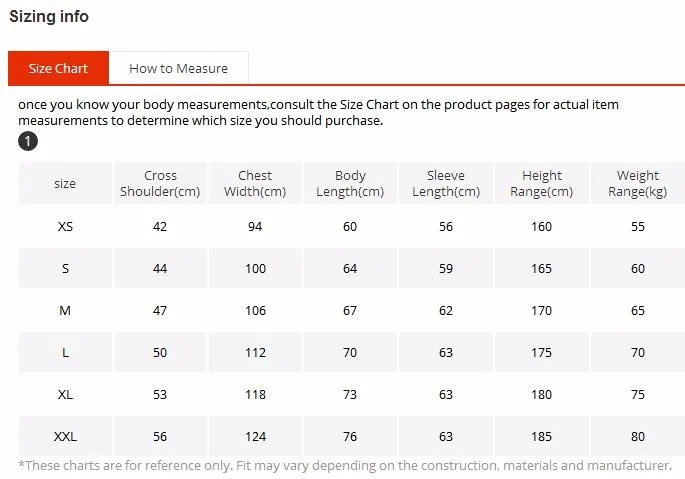685x479 pixels.
Task: Select the XL size row label
Action: (65, 395)
